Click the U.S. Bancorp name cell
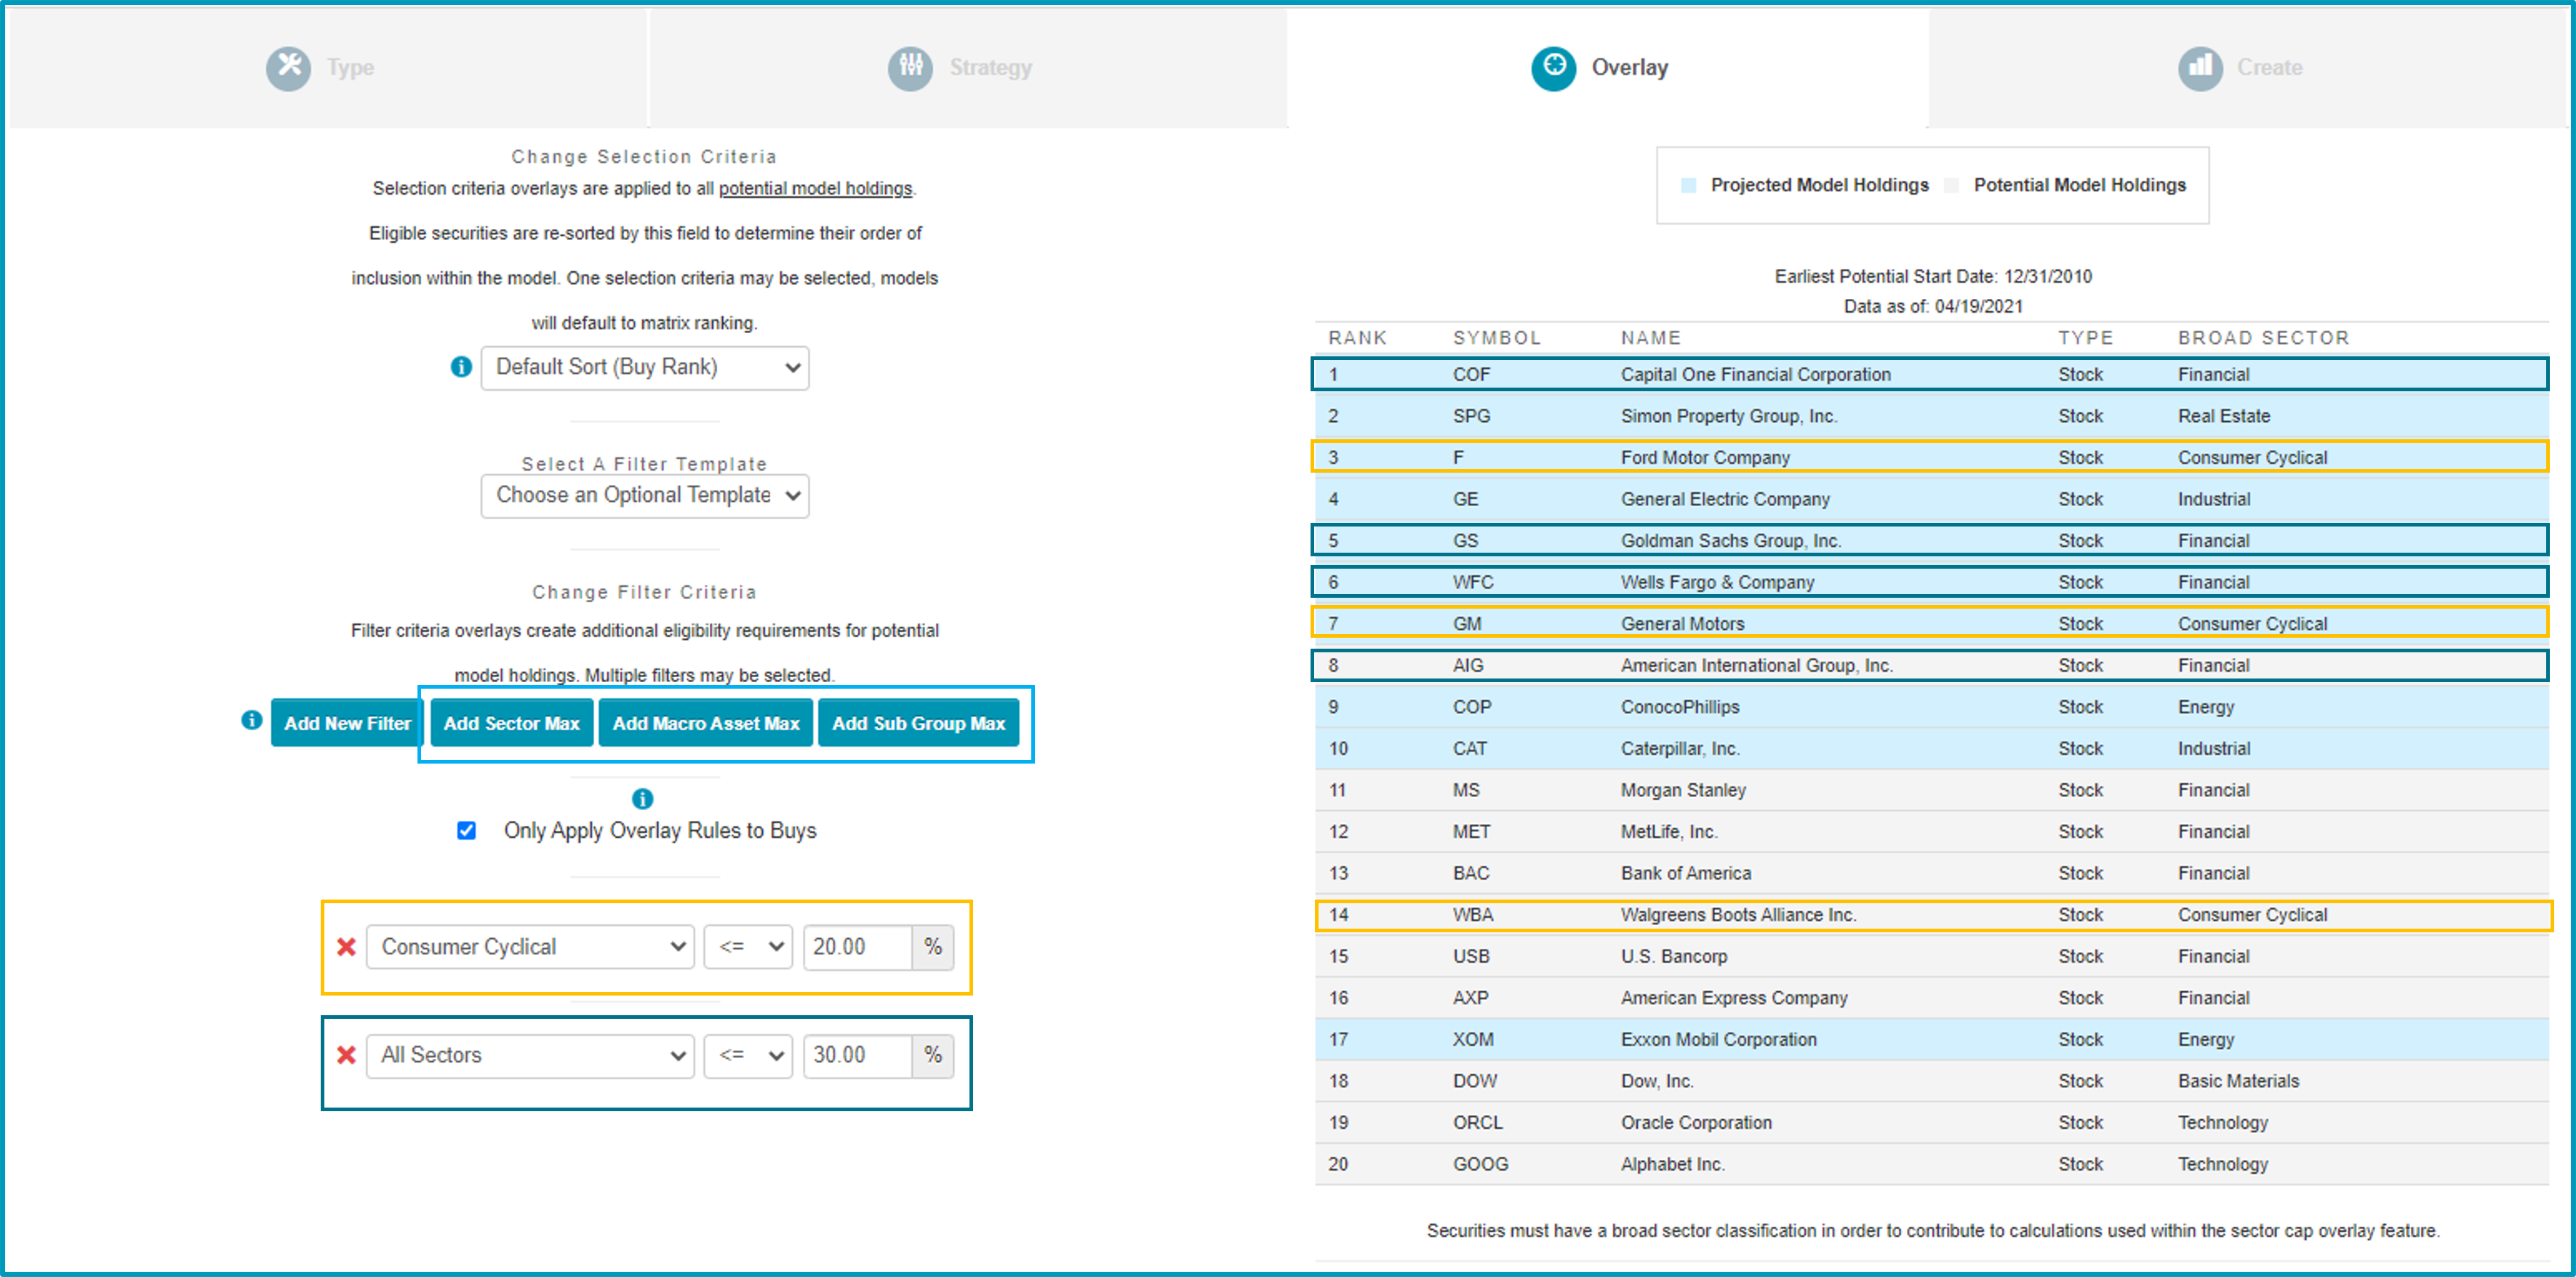 pos(1674,956)
